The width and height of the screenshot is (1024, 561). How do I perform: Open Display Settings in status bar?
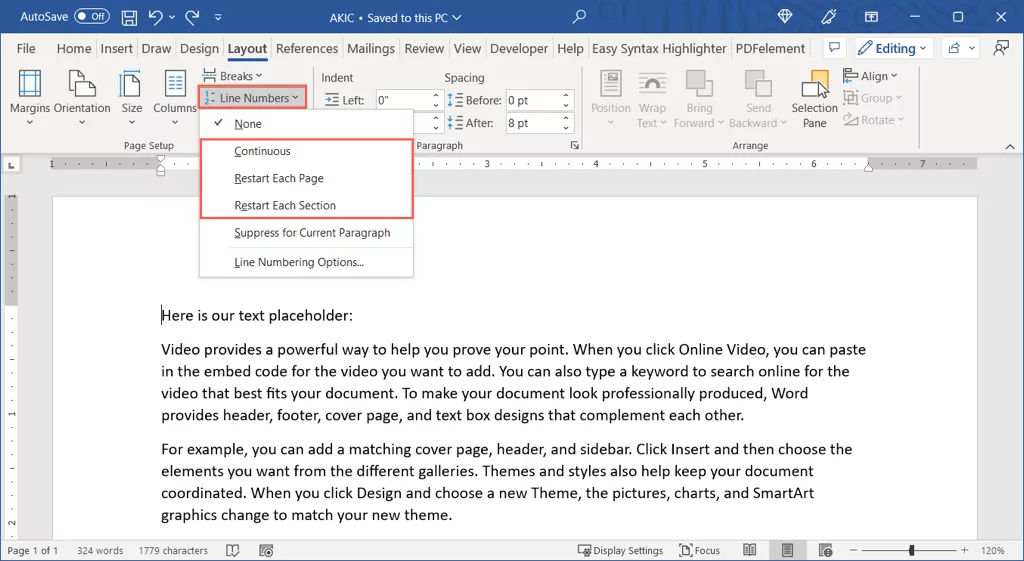coord(620,551)
